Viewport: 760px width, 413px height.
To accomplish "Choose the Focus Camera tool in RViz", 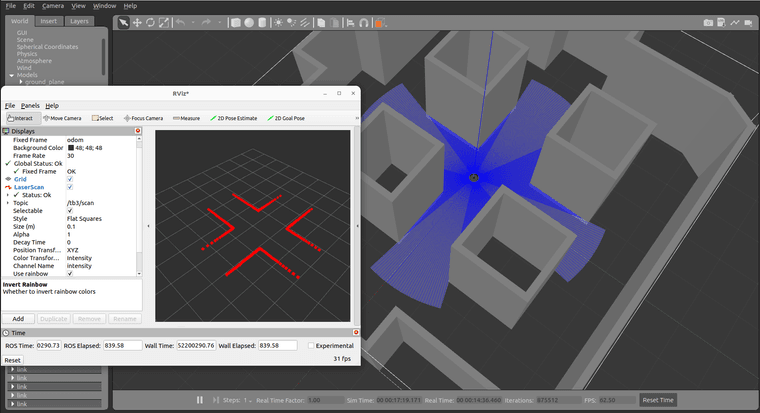I will [143, 118].
